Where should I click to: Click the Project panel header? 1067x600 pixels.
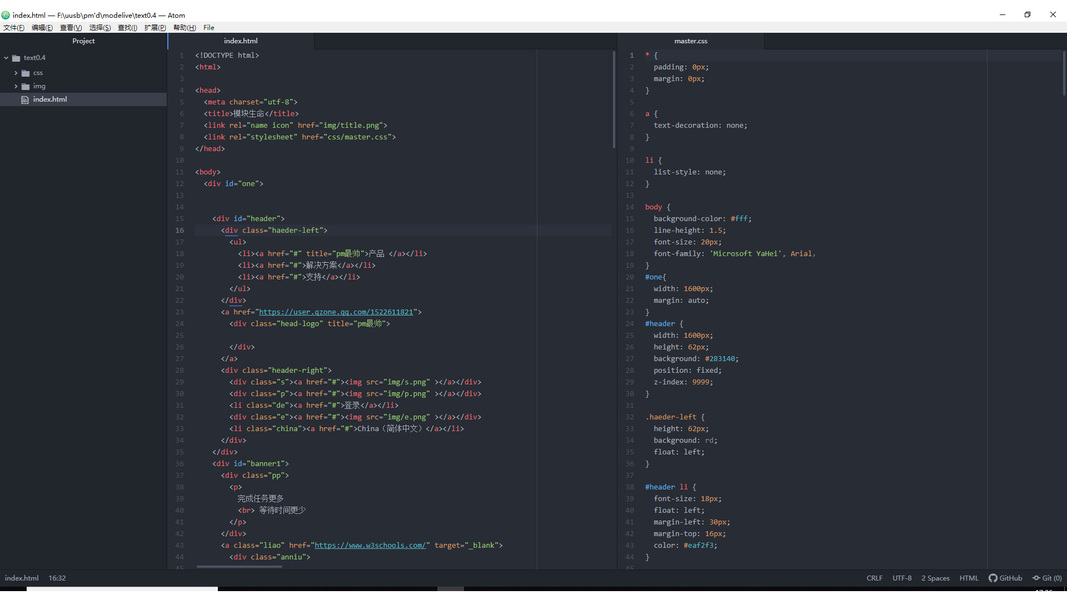tap(83, 41)
